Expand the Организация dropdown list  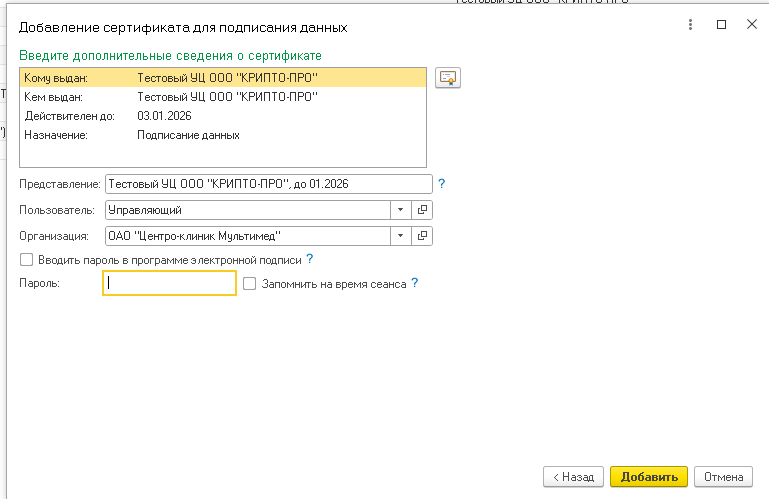click(400, 236)
